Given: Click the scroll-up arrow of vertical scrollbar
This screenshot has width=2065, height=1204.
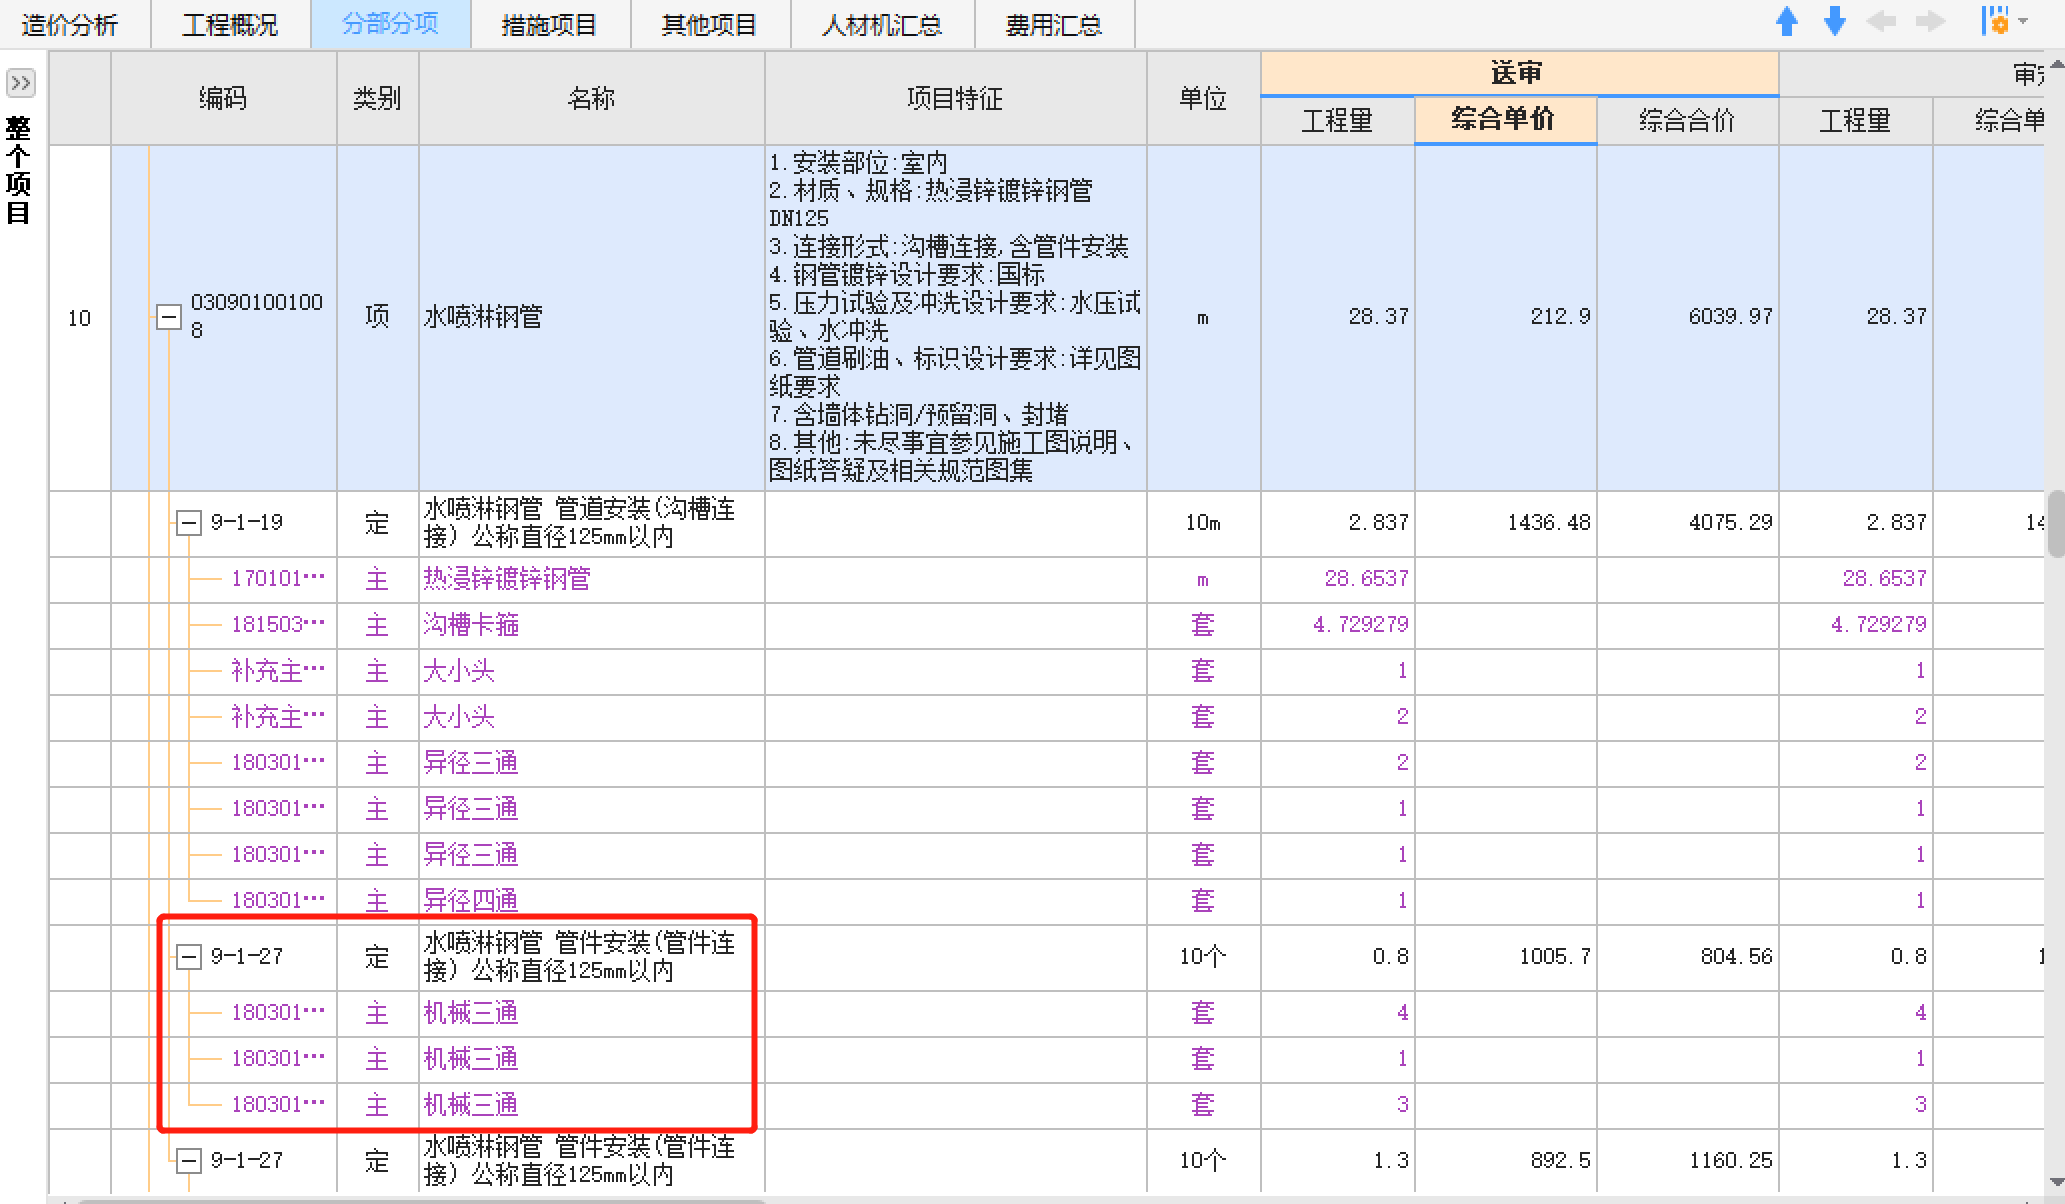Looking at the screenshot, I should pyautogui.click(x=2056, y=63).
